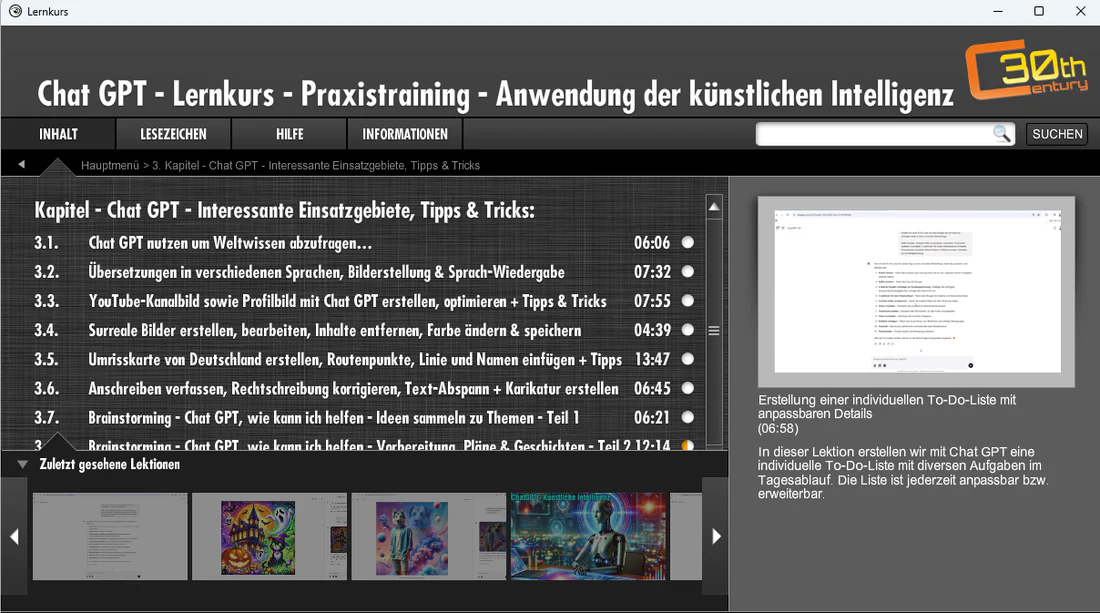1100x613 pixels.
Task: Click the Lernkurs app icon in title bar
Action: [14, 11]
